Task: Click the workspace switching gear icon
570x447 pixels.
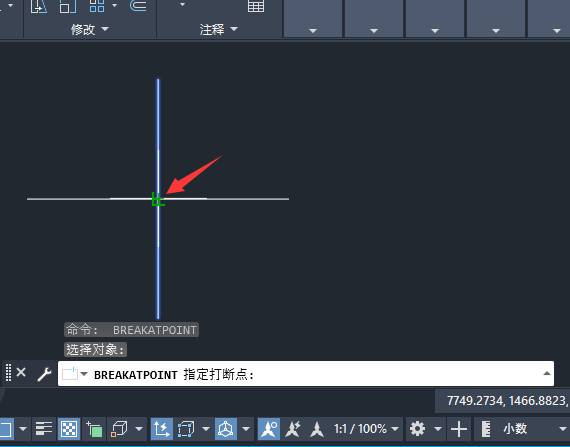Action: [x=417, y=429]
